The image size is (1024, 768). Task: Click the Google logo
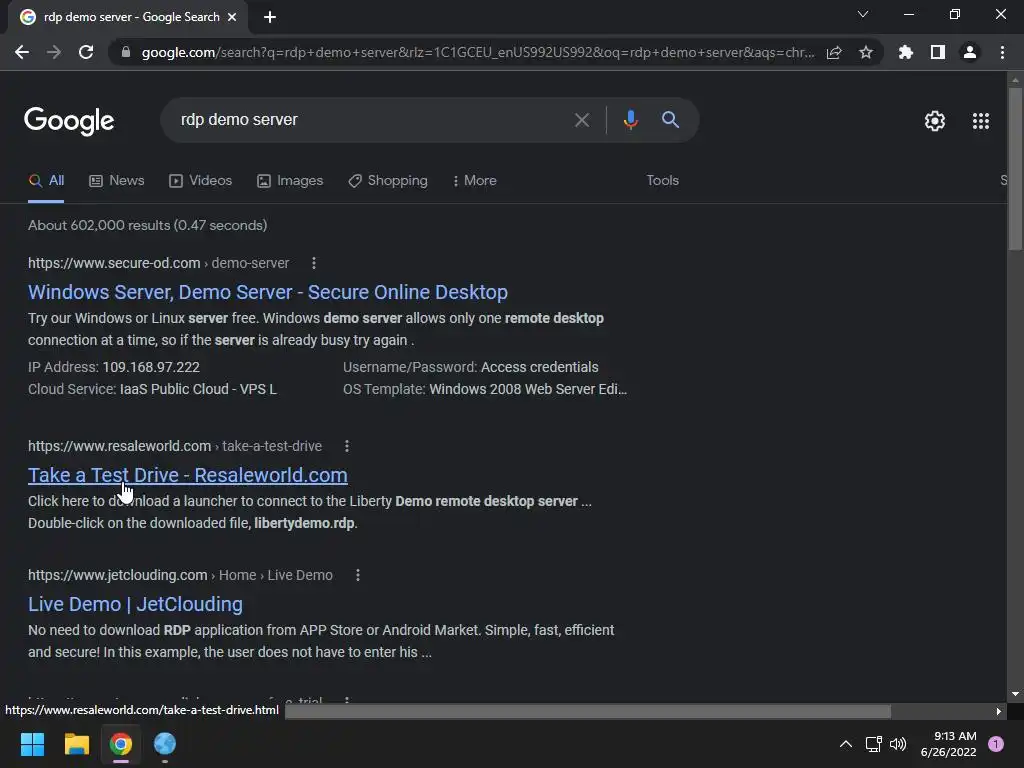(69, 121)
